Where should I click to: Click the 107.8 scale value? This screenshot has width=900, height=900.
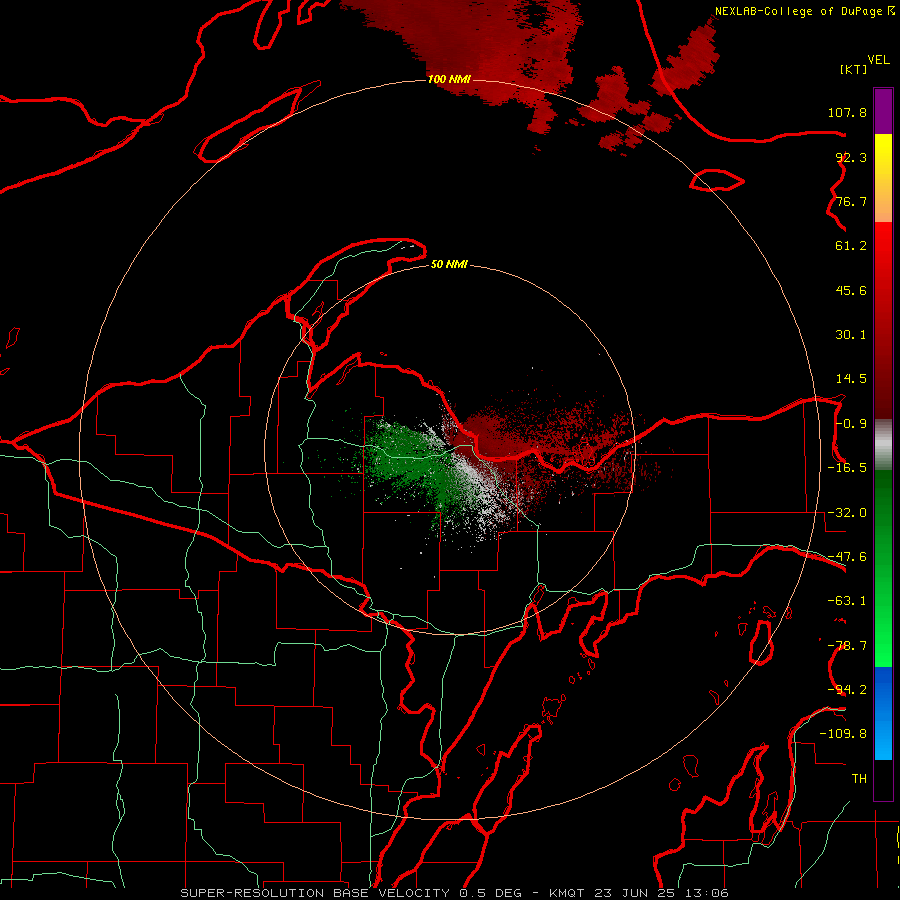[847, 112]
